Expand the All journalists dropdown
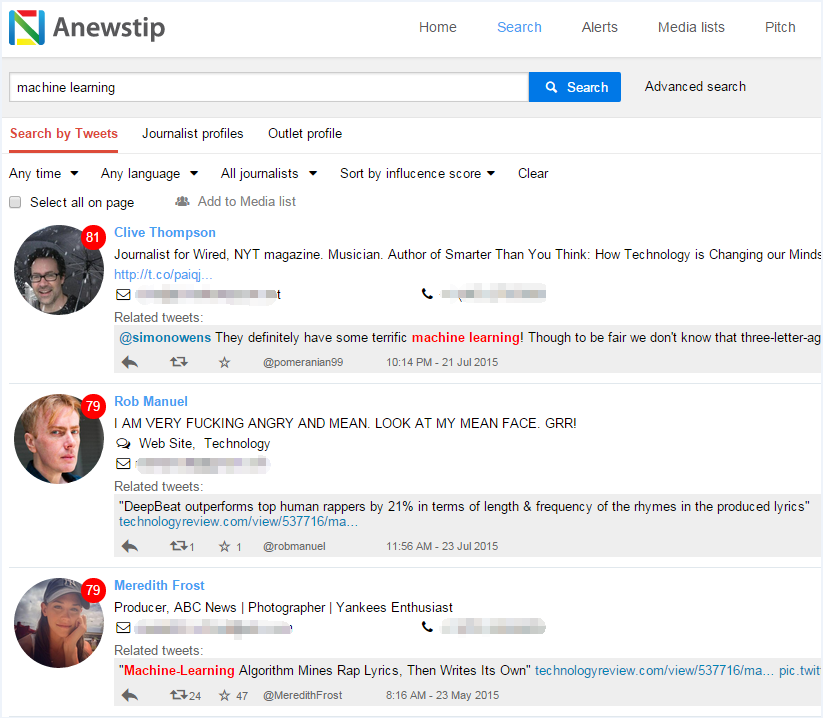Image resolution: width=823 pixels, height=718 pixels. pyautogui.click(x=269, y=174)
